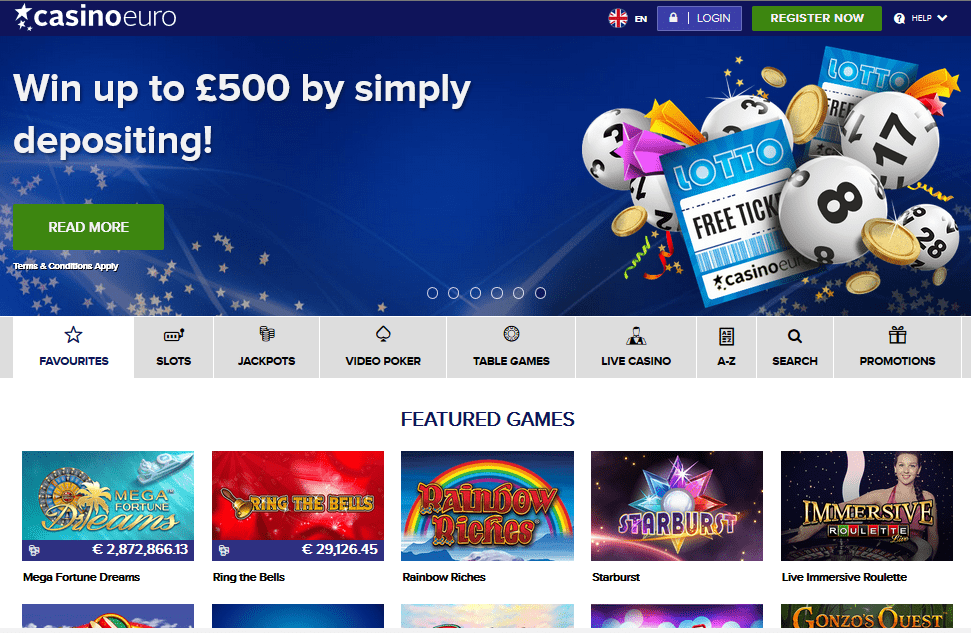The width and height of the screenshot is (971, 633).
Task: Open Live Casino via the dealer icon
Action: pos(636,336)
